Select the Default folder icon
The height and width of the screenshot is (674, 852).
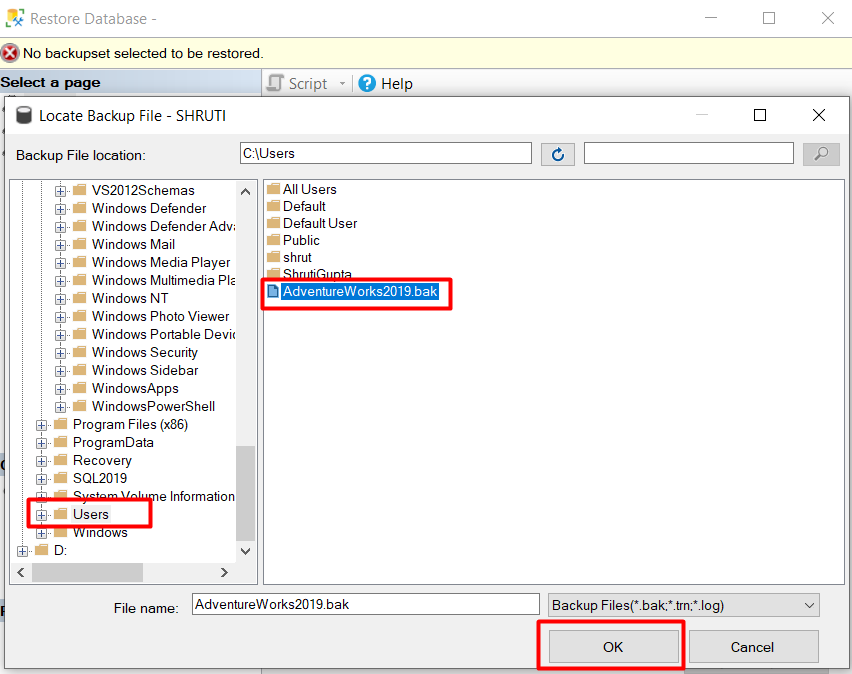273,206
